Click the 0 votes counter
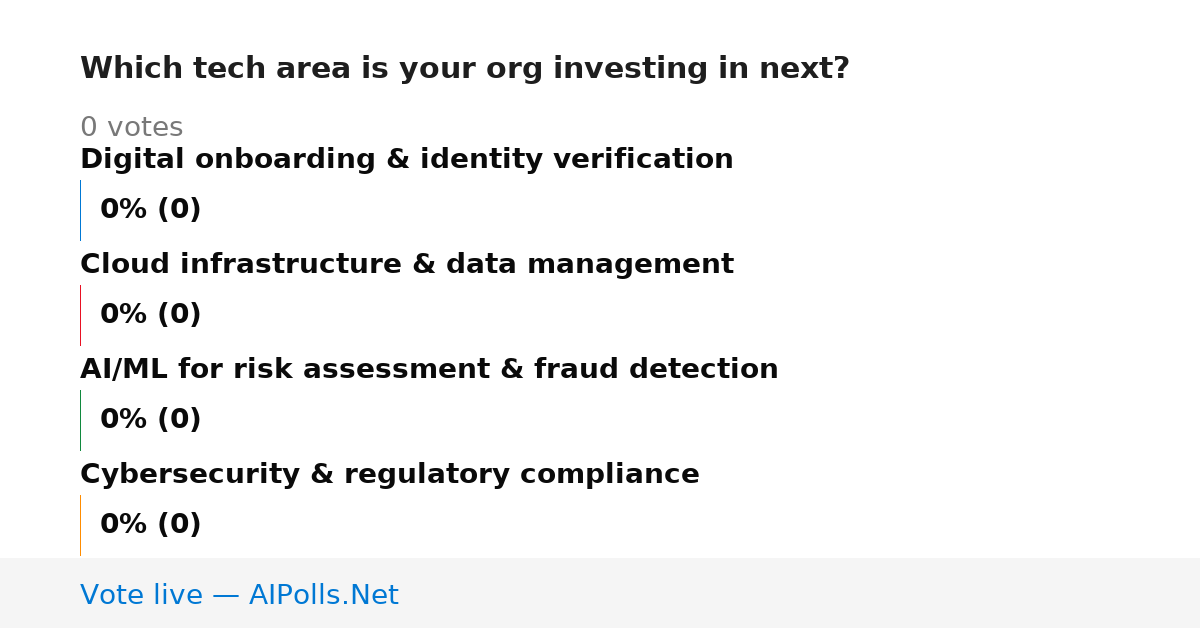 coord(131,128)
